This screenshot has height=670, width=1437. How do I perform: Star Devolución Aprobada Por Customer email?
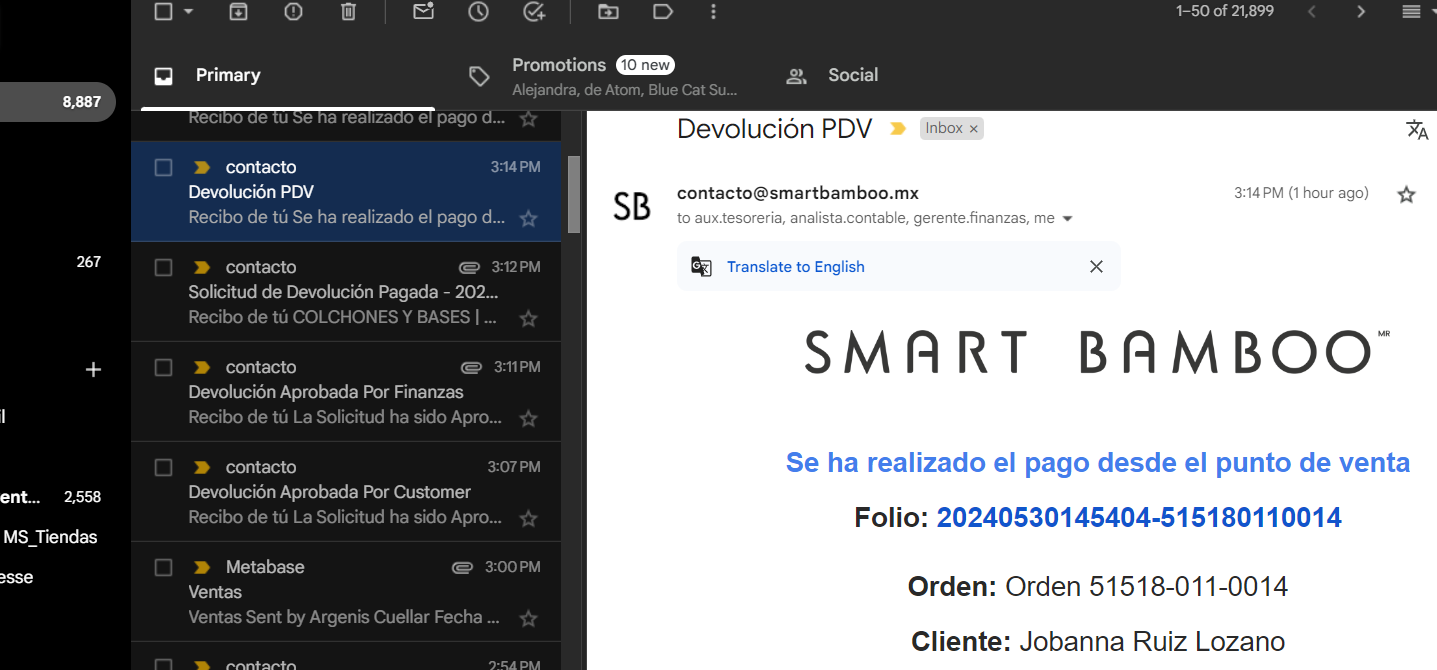point(529,518)
